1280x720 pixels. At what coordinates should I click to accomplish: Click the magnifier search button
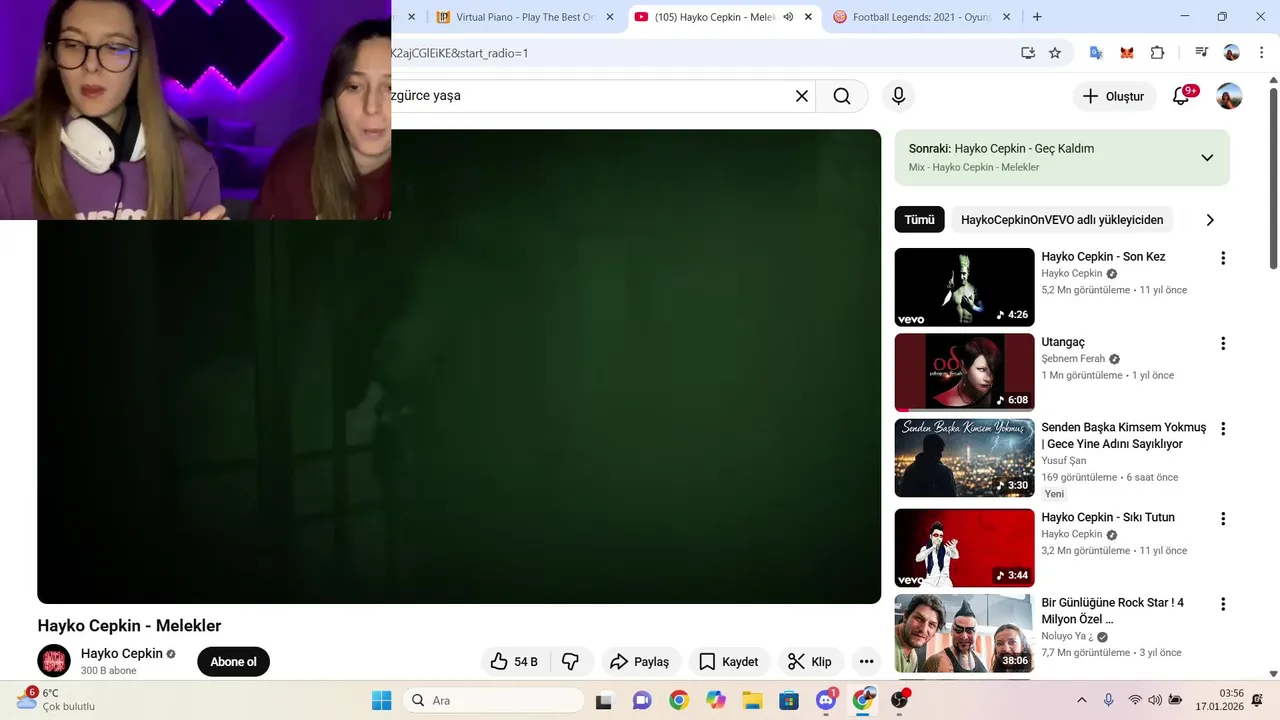pyautogui.click(x=842, y=96)
